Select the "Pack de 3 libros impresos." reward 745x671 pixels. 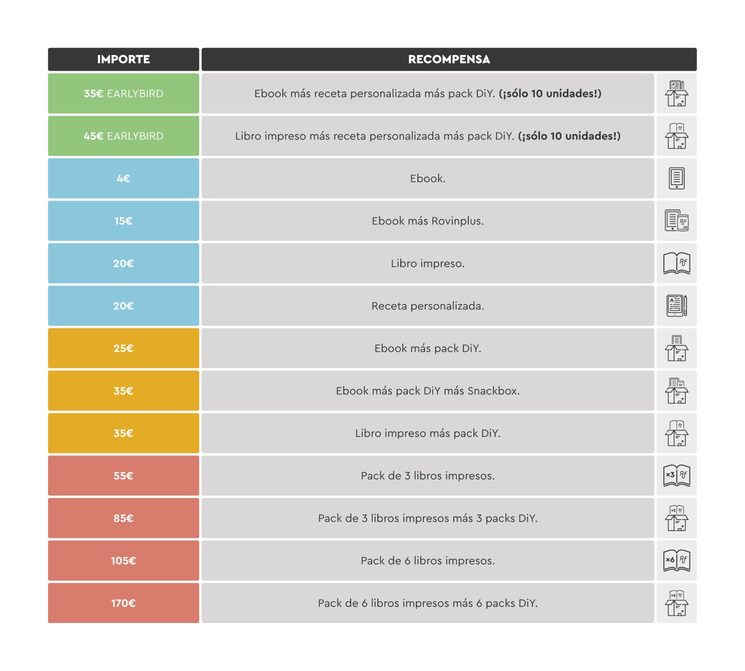(428, 476)
